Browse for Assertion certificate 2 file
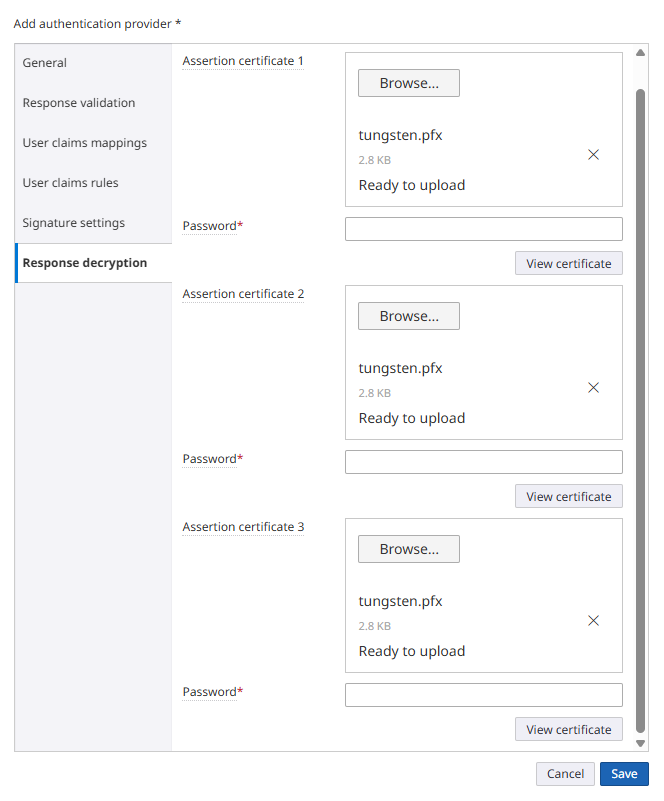The image size is (664, 801). pyautogui.click(x=408, y=316)
